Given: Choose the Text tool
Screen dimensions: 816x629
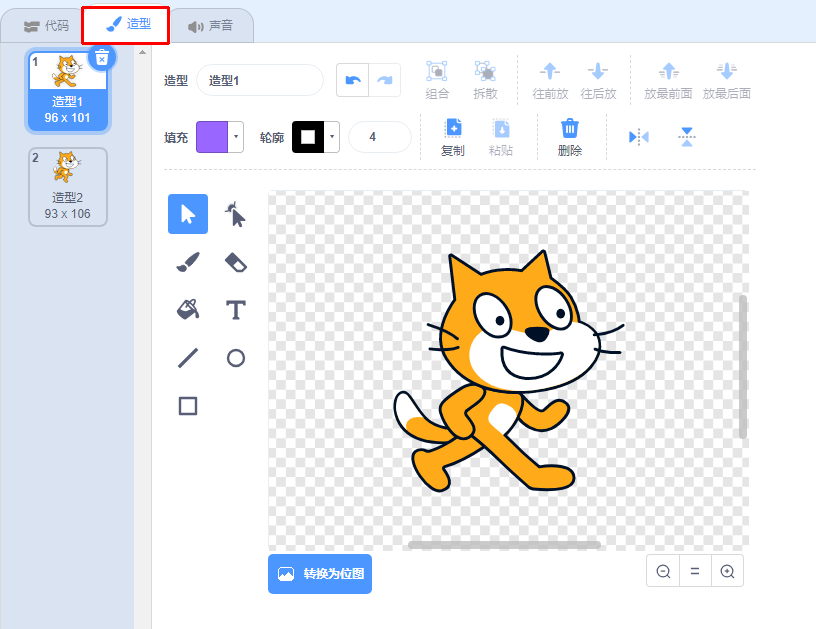Looking at the screenshot, I should tap(236, 310).
